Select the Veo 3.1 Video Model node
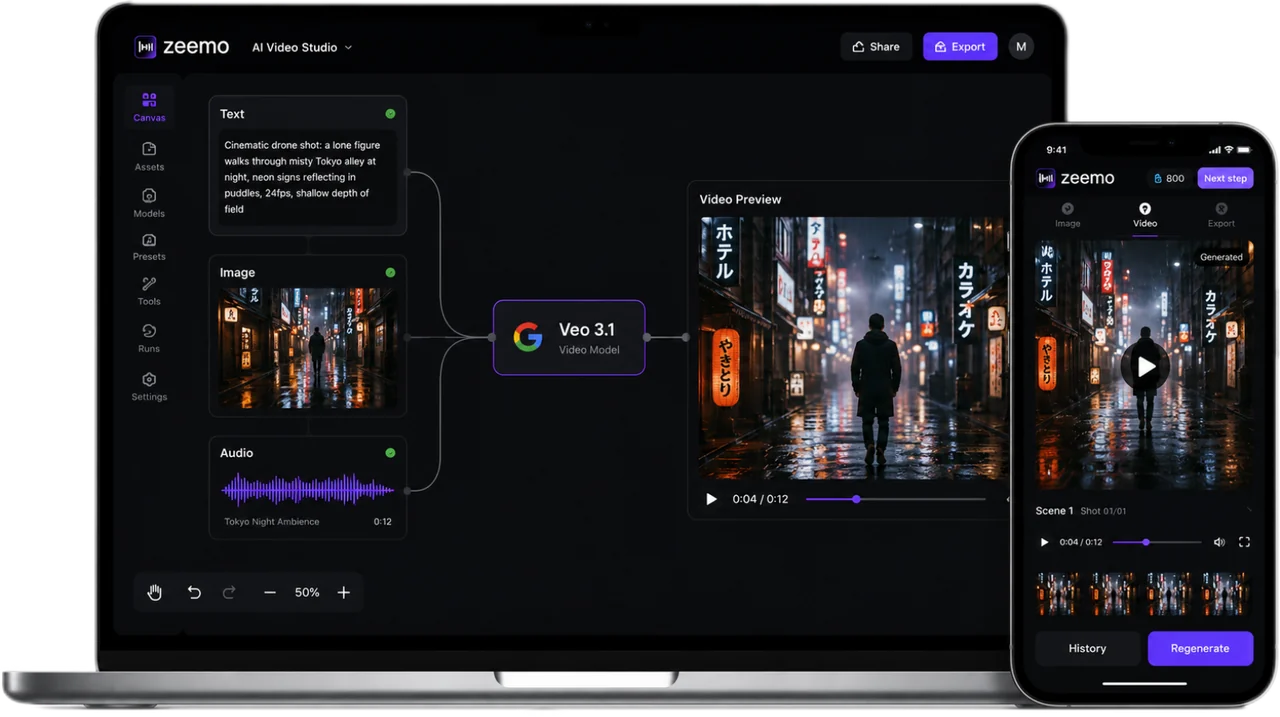This screenshot has width=1280, height=717. tap(569, 337)
